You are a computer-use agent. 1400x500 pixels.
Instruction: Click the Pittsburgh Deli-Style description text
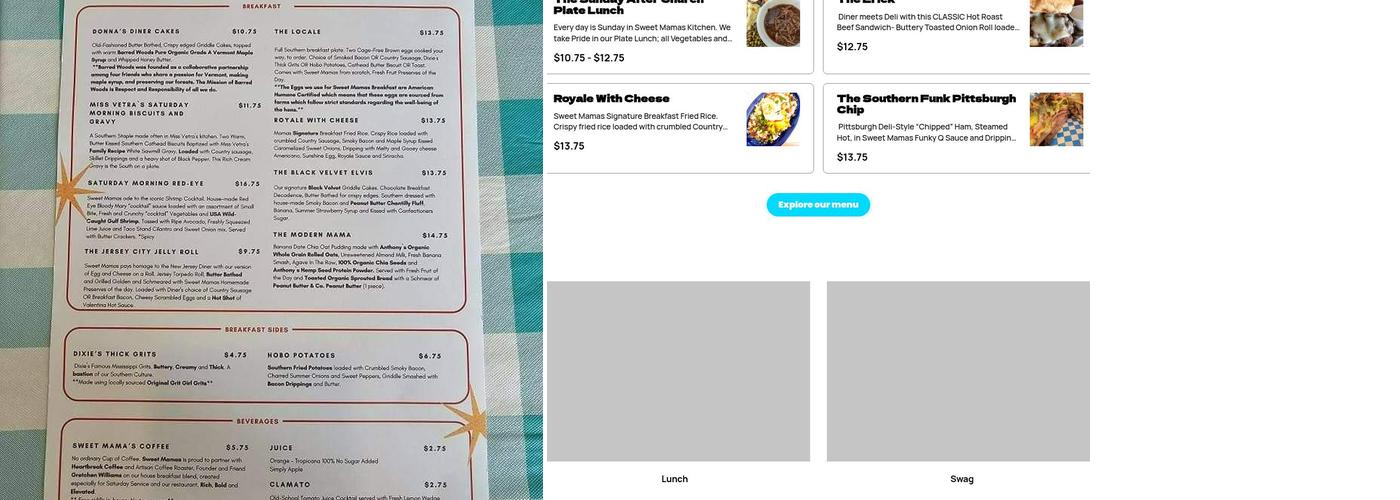point(926,132)
